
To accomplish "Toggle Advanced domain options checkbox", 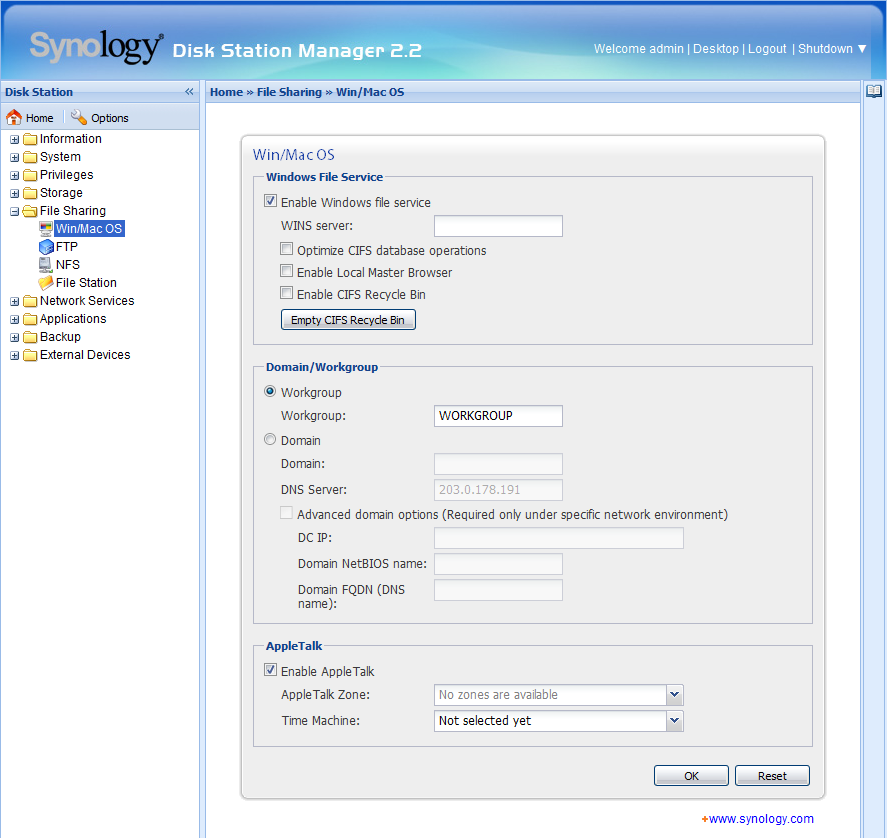I will (287, 513).
